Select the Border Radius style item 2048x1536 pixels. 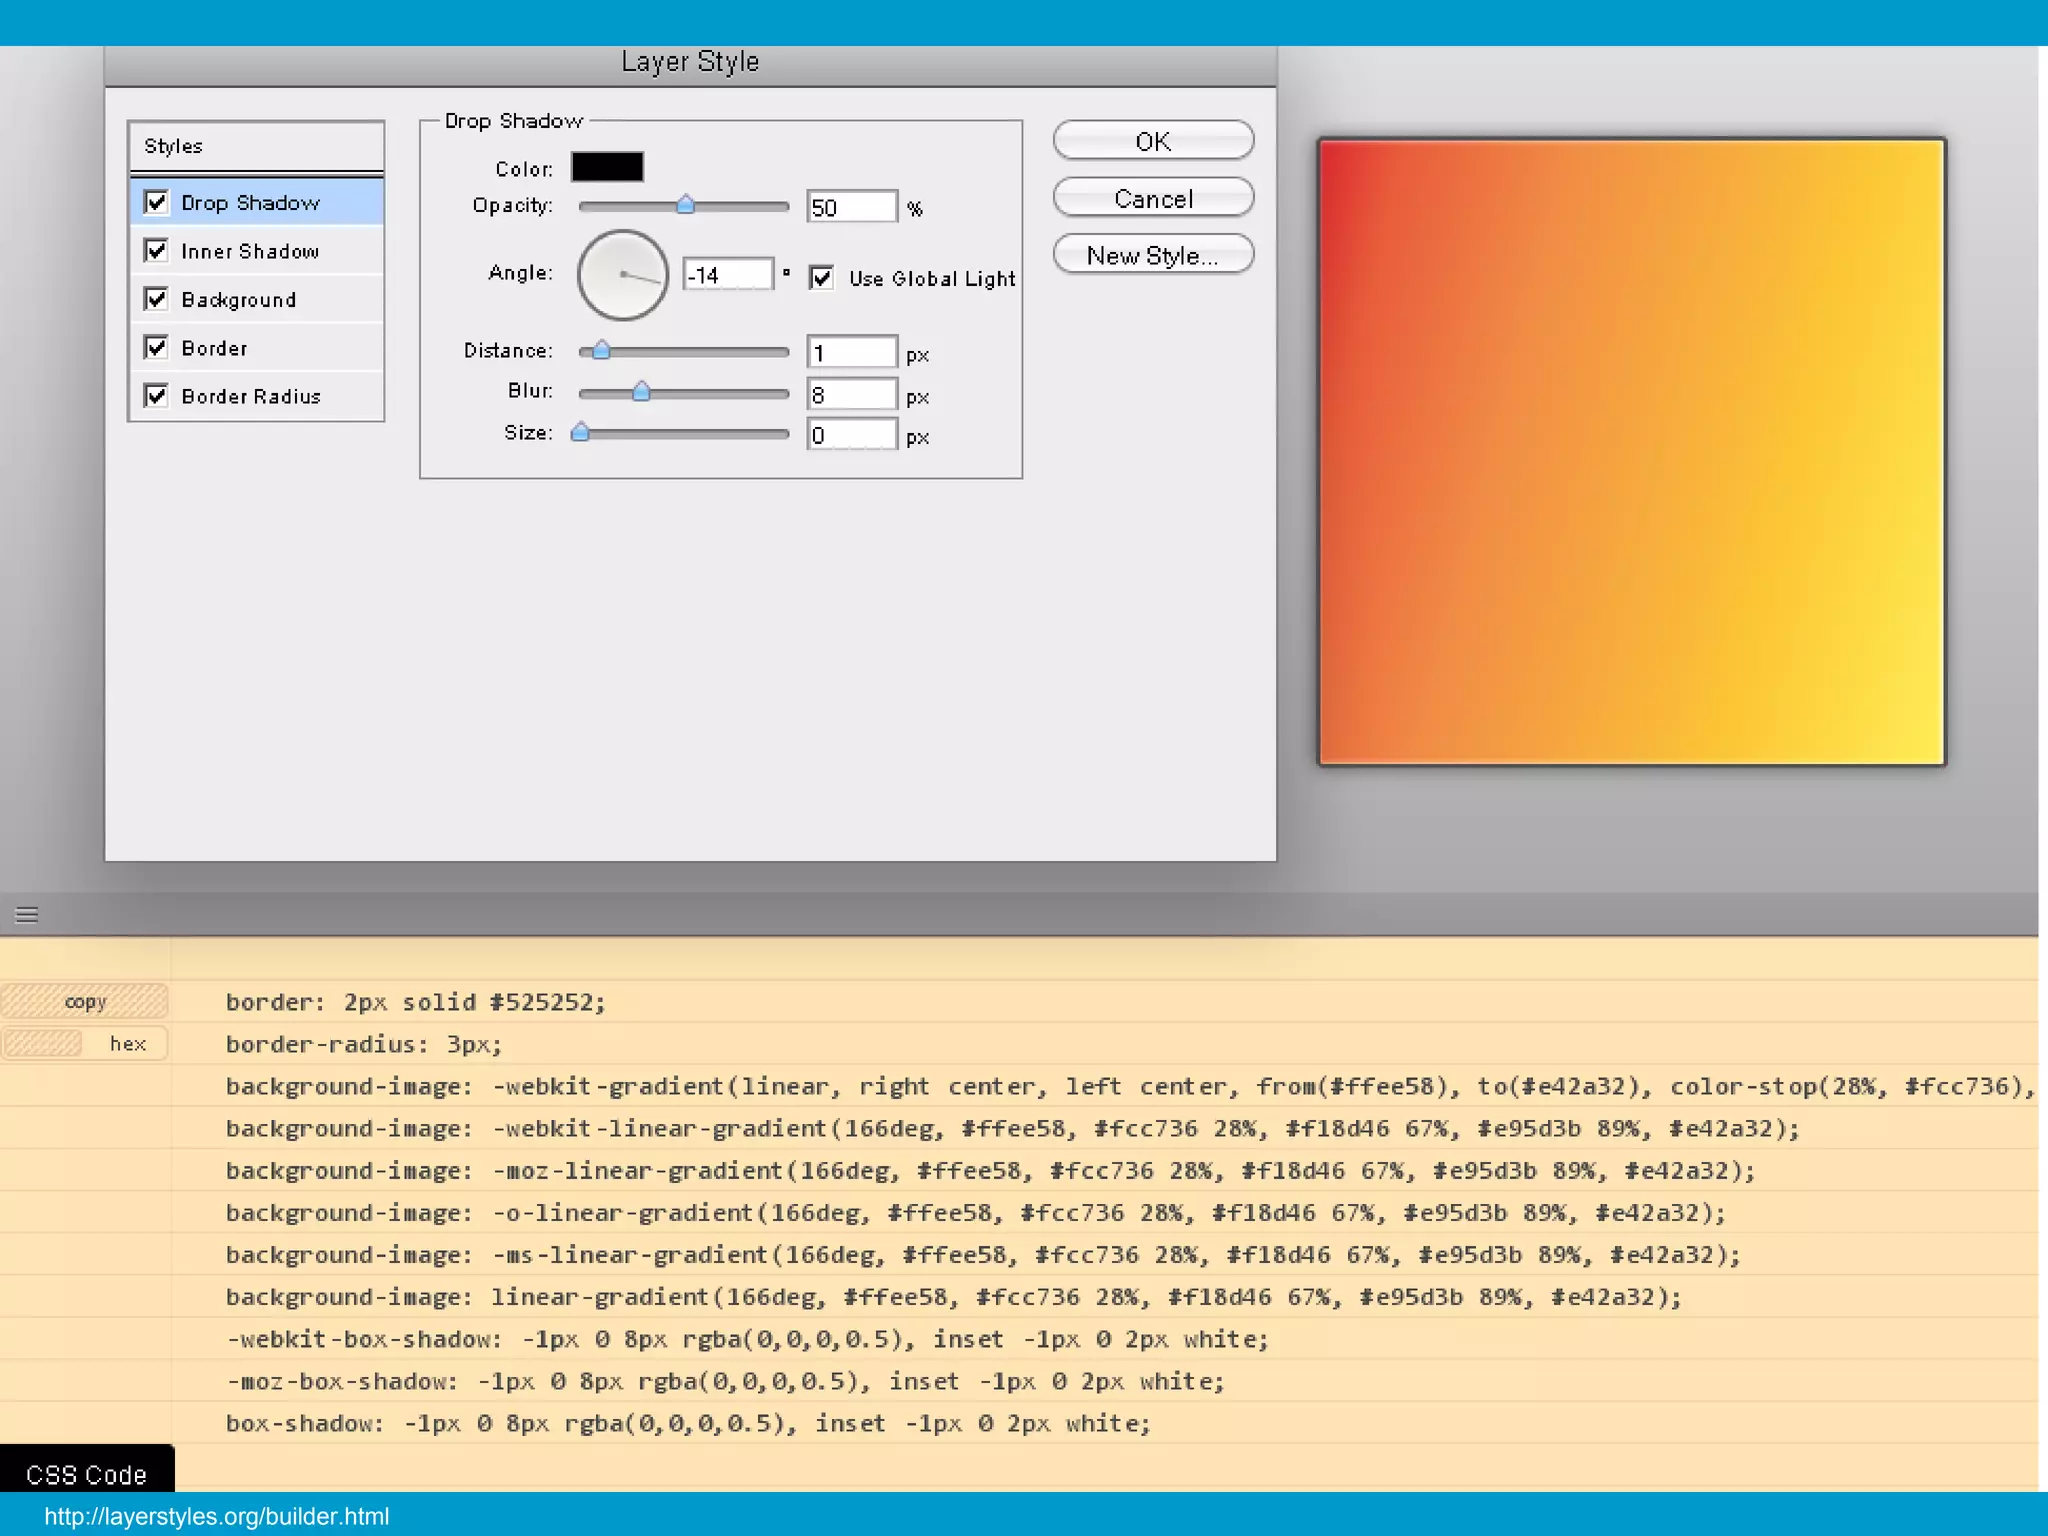pyautogui.click(x=251, y=397)
